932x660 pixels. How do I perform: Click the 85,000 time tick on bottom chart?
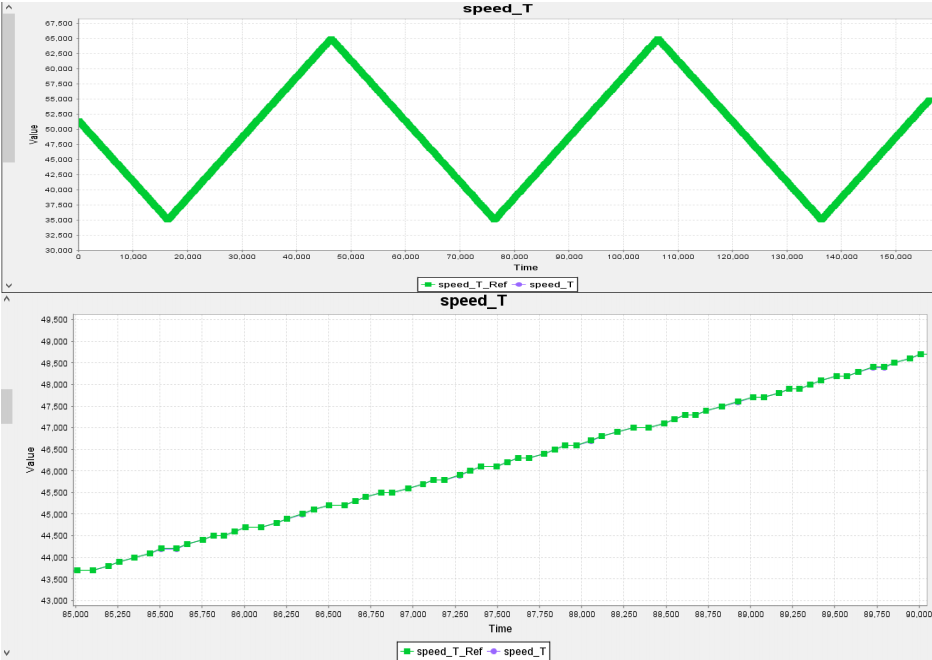click(x=75, y=614)
